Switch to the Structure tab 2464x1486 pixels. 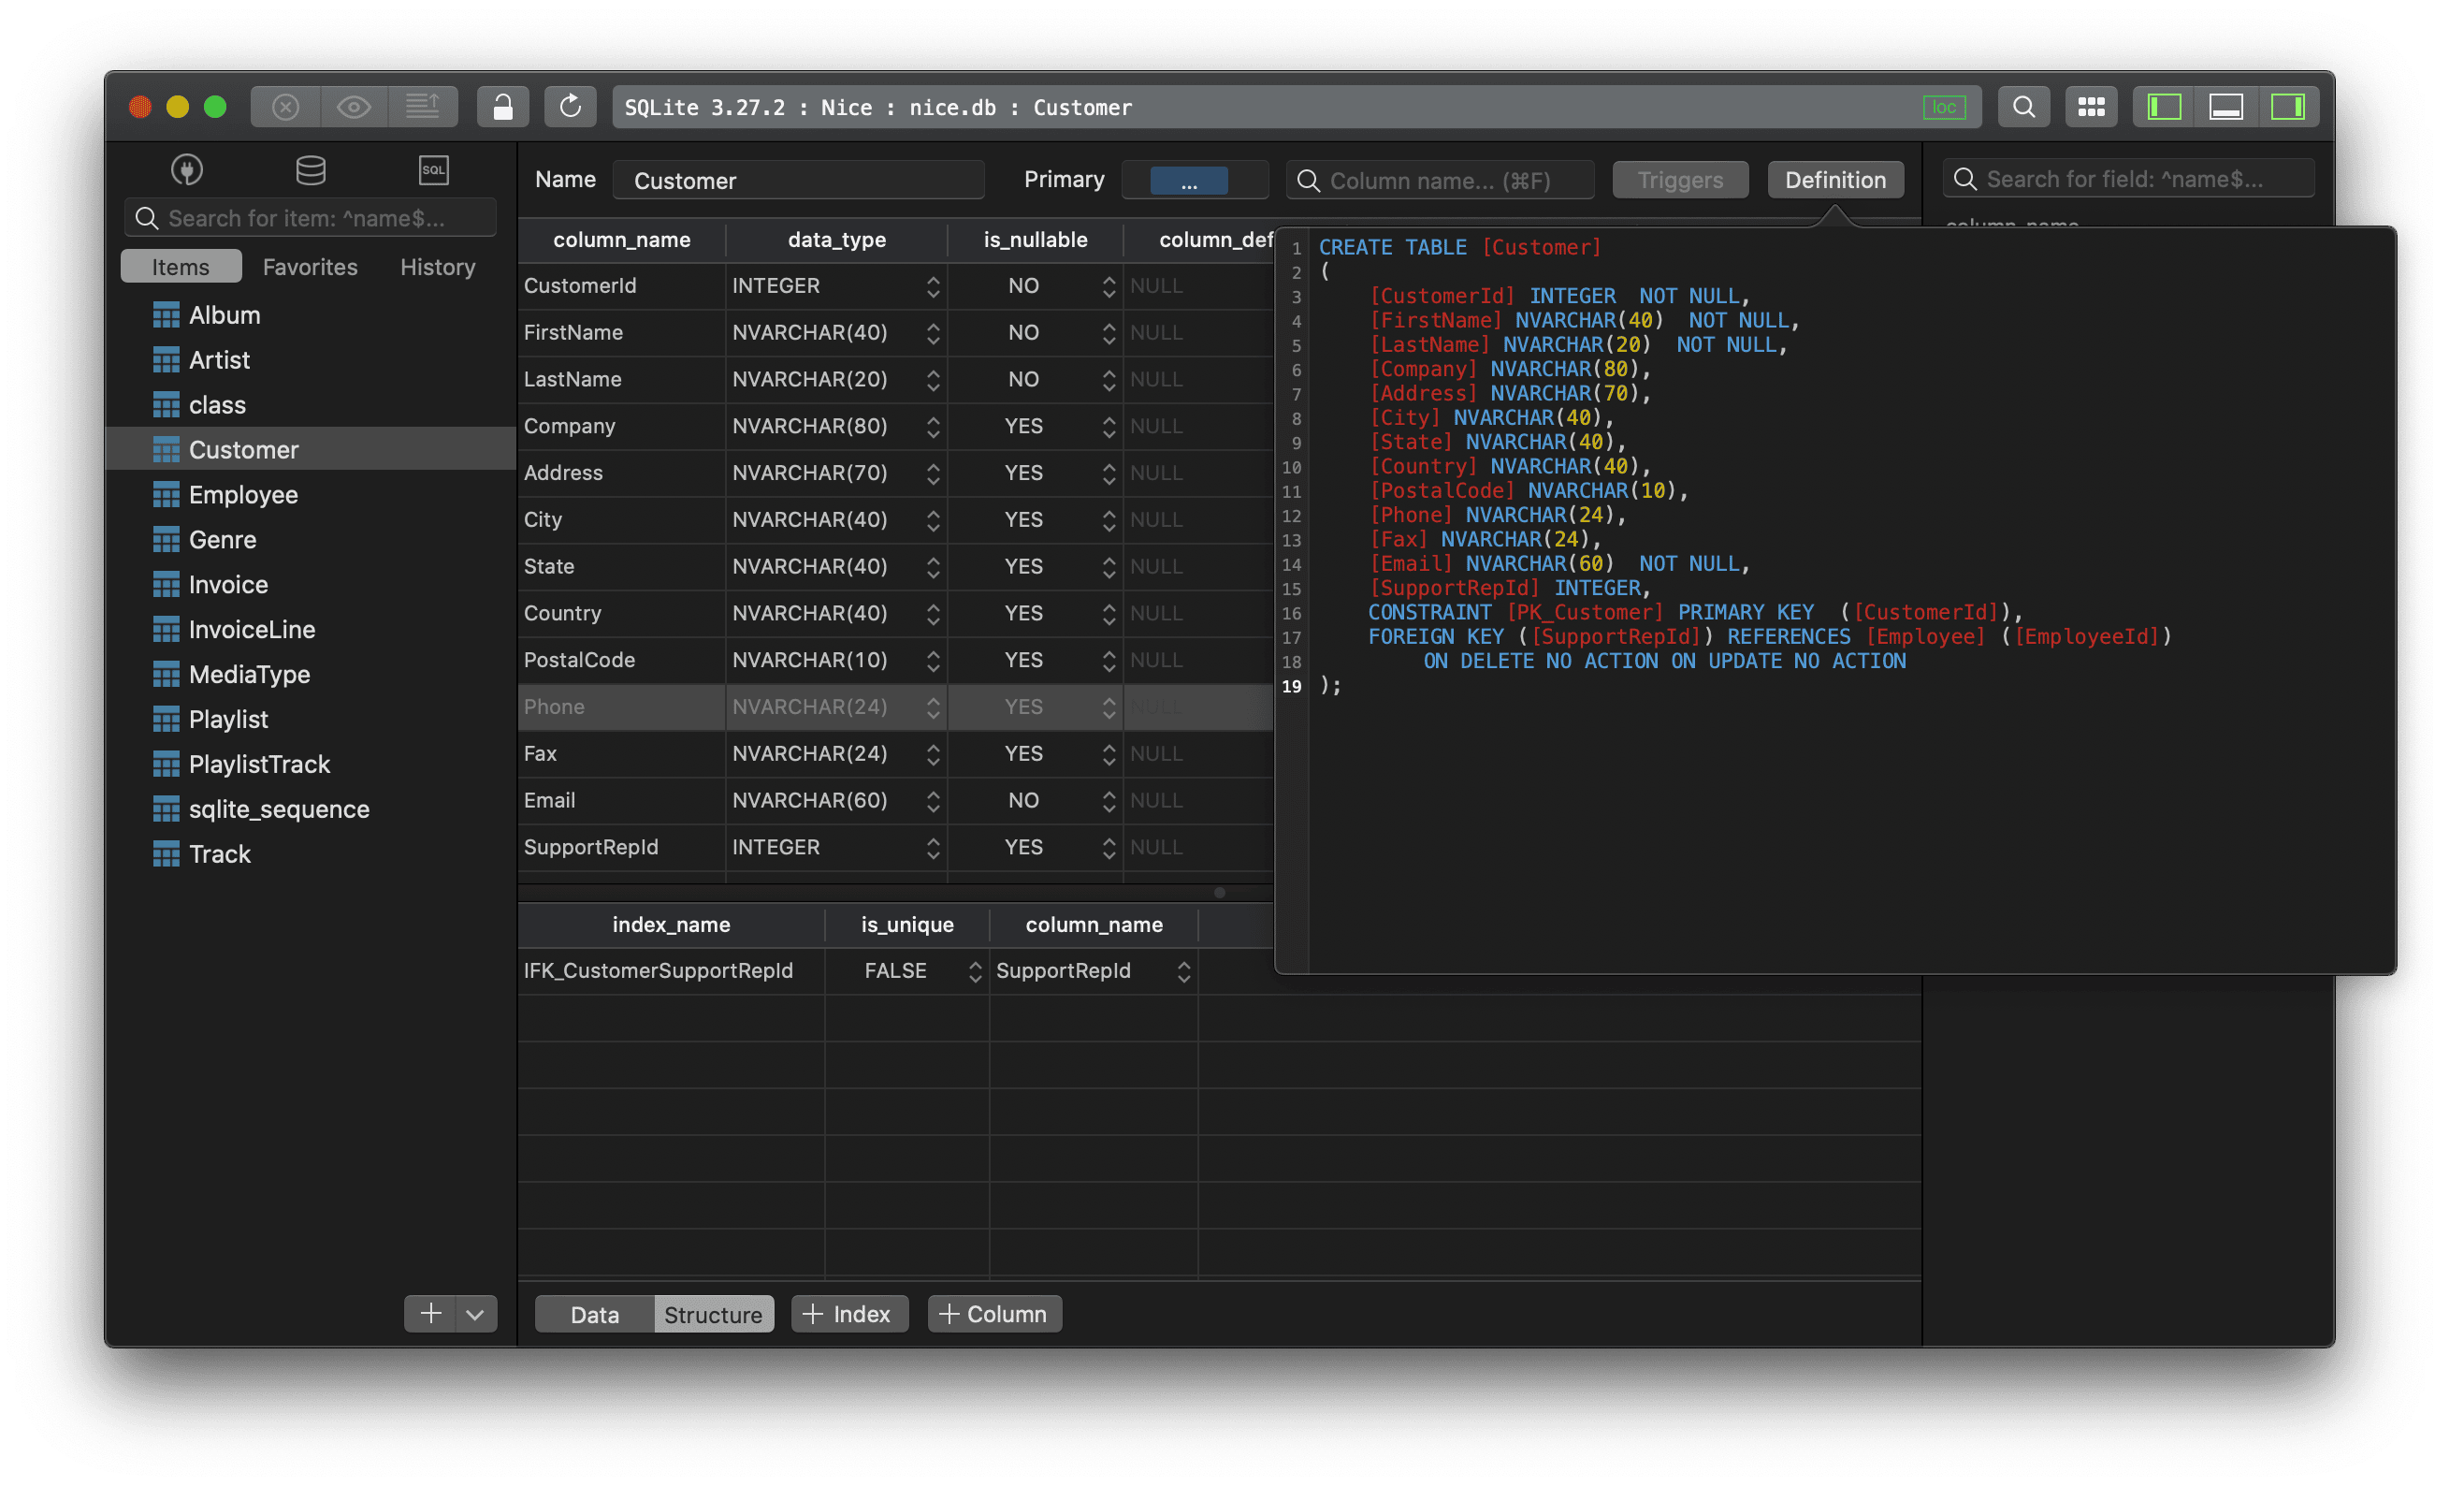[x=713, y=1315]
